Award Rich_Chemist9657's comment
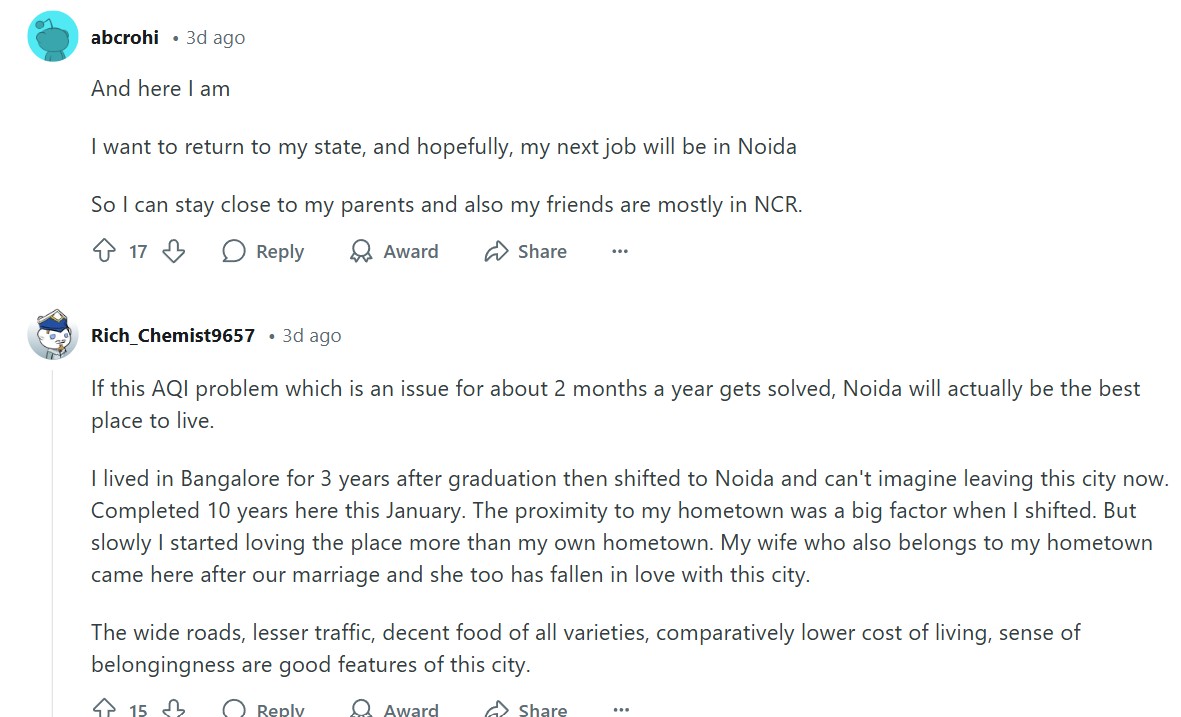 click(394, 708)
